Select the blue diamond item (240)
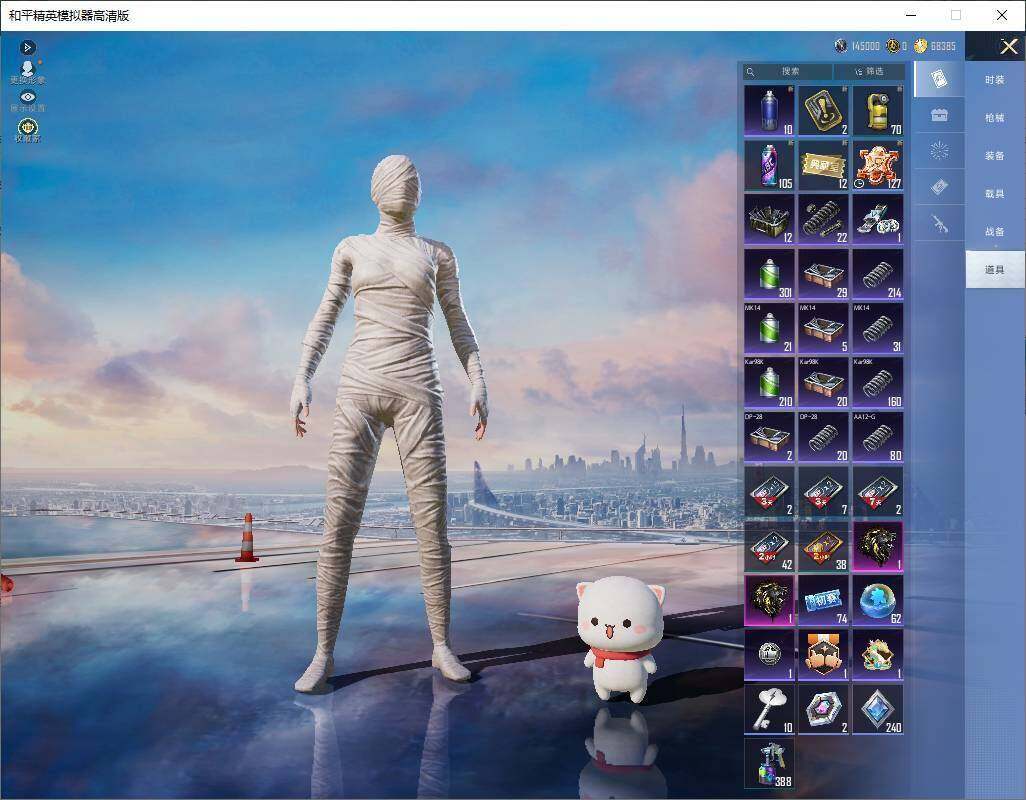 [878, 709]
